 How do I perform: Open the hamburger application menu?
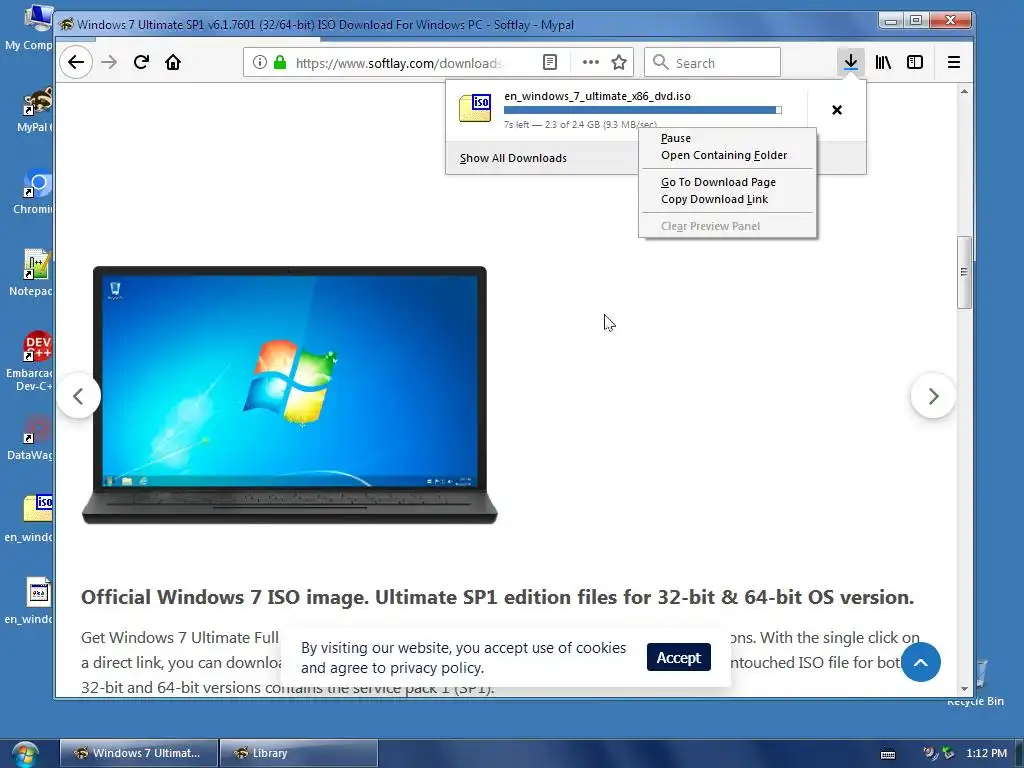tap(953, 63)
